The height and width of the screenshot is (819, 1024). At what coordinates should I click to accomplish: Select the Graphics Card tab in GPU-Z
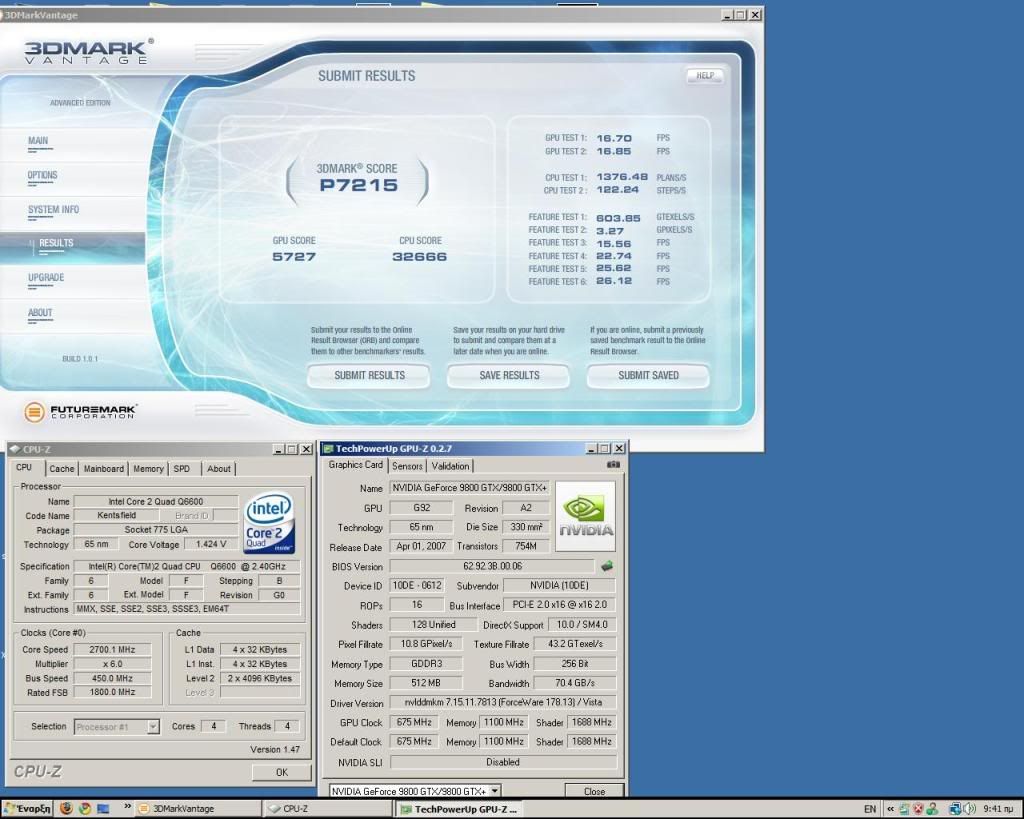(355, 465)
